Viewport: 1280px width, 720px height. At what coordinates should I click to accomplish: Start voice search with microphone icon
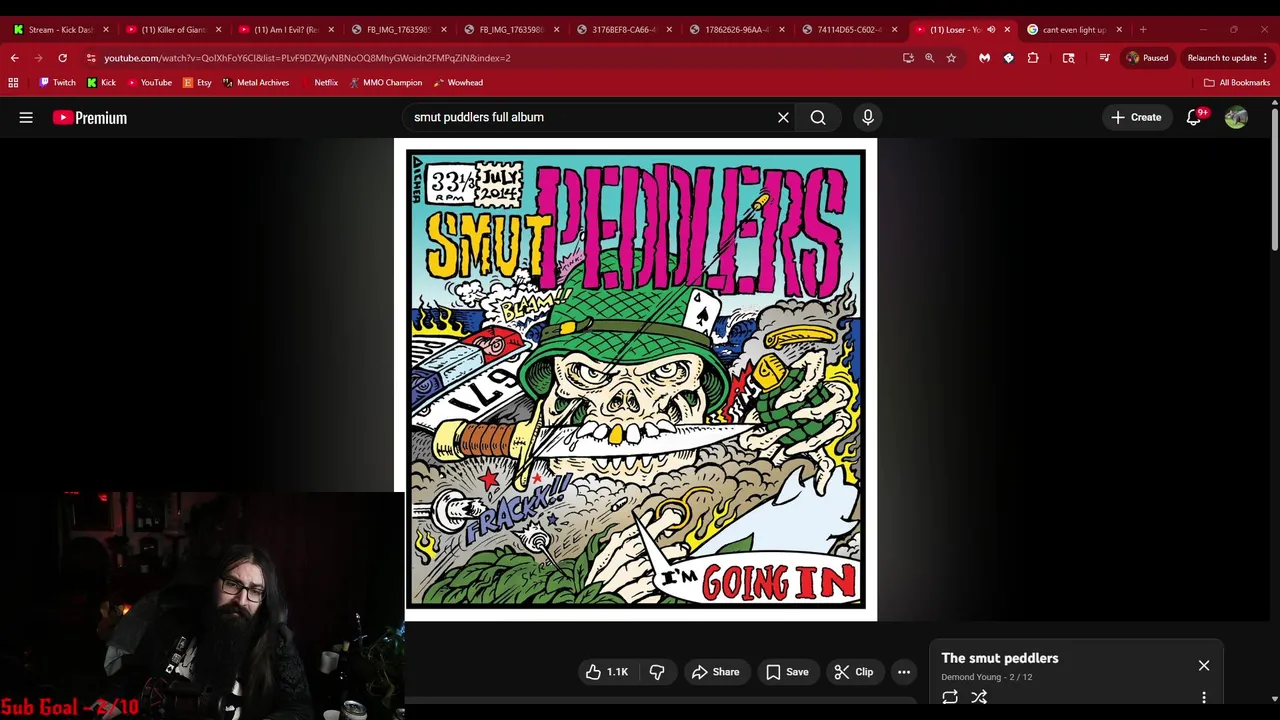868,117
